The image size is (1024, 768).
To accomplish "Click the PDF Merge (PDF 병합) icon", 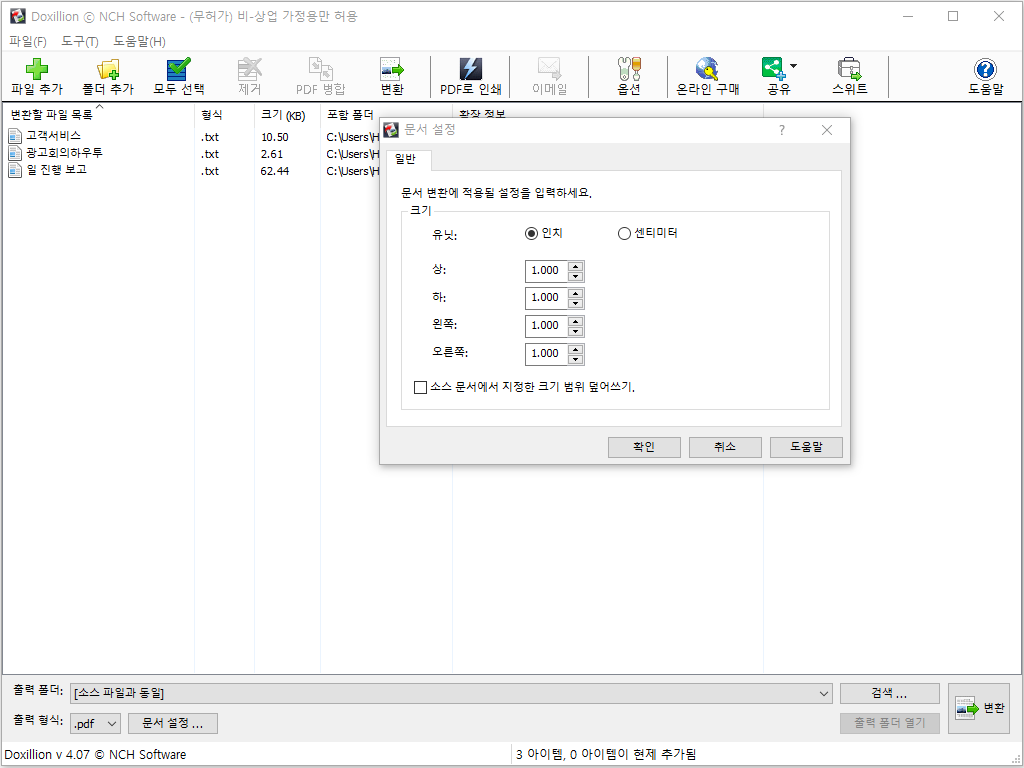I will click(x=321, y=69).
